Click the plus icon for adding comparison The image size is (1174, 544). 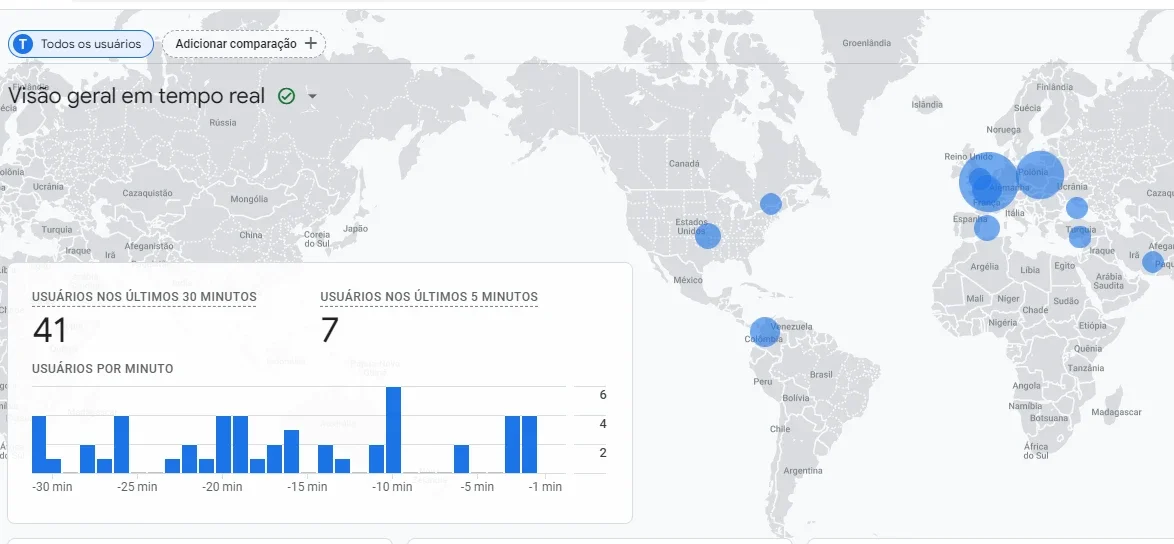coord(311,43)
